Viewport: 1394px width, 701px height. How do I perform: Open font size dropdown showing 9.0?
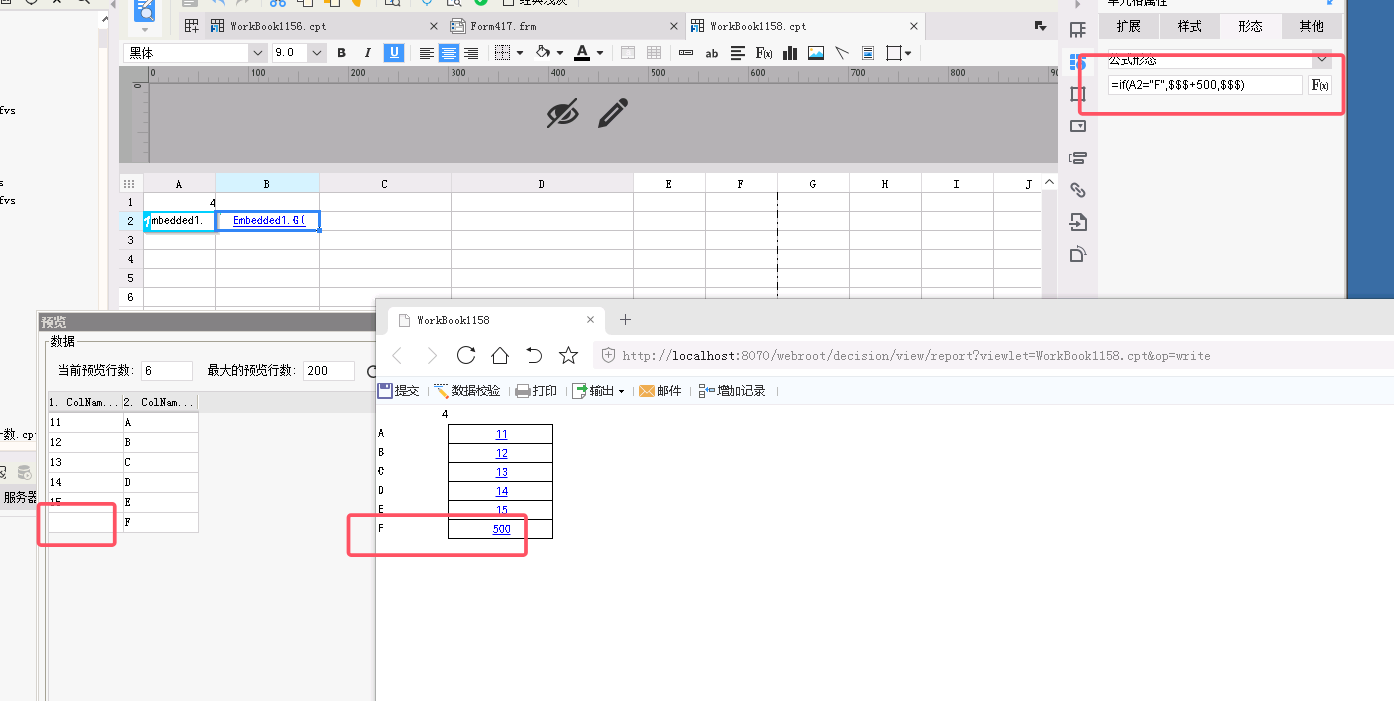pyautogui.click(x=299, y=53)
